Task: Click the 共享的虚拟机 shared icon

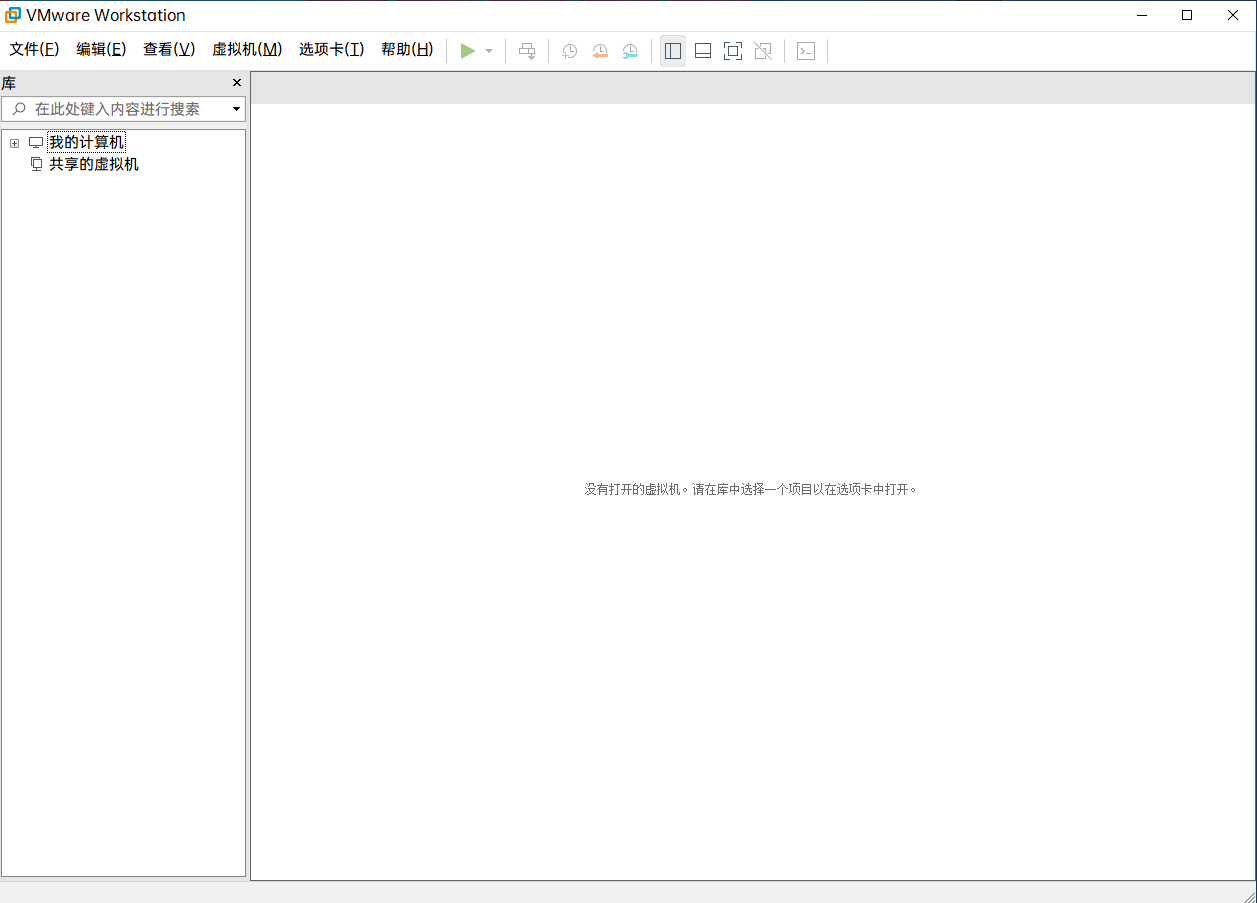Action: 36,164
